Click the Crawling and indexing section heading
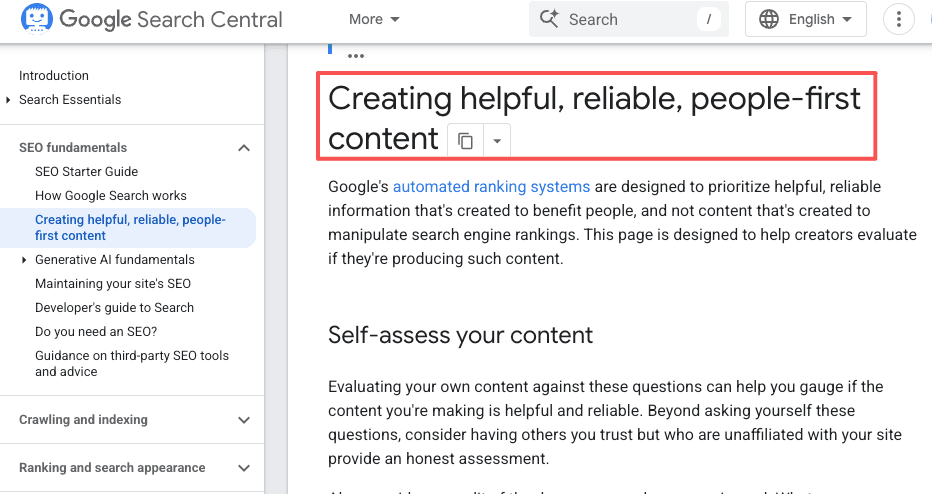The height and width of the screenshot is (494, 932). click(x=83, y=420)
